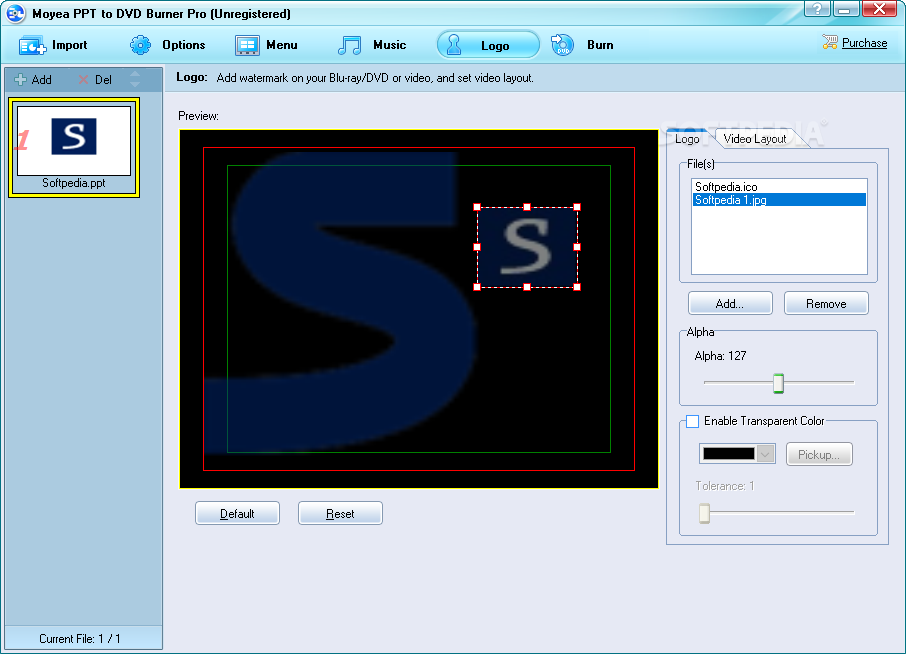Viewport: 906px width, 654px height.
Task: Click the Alpha slider handle
Action: (x=778, y=384)
